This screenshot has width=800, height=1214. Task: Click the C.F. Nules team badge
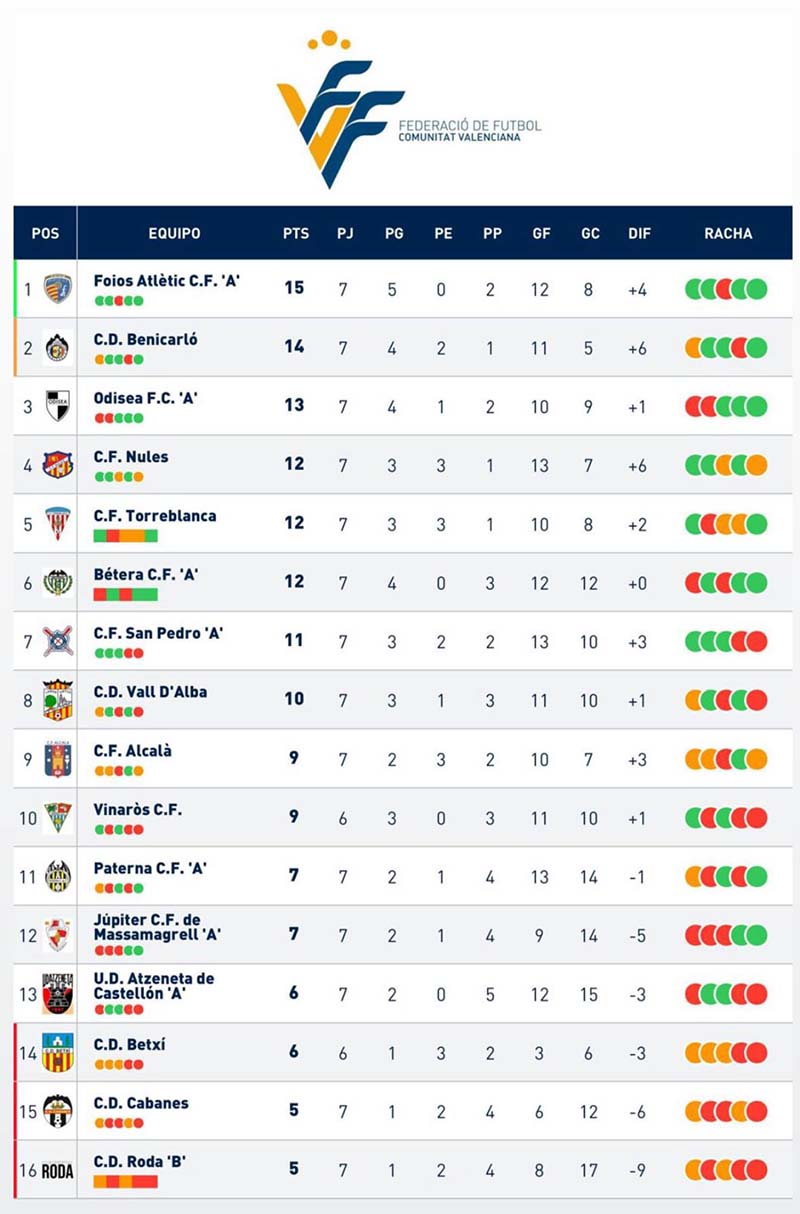point(57,465)
